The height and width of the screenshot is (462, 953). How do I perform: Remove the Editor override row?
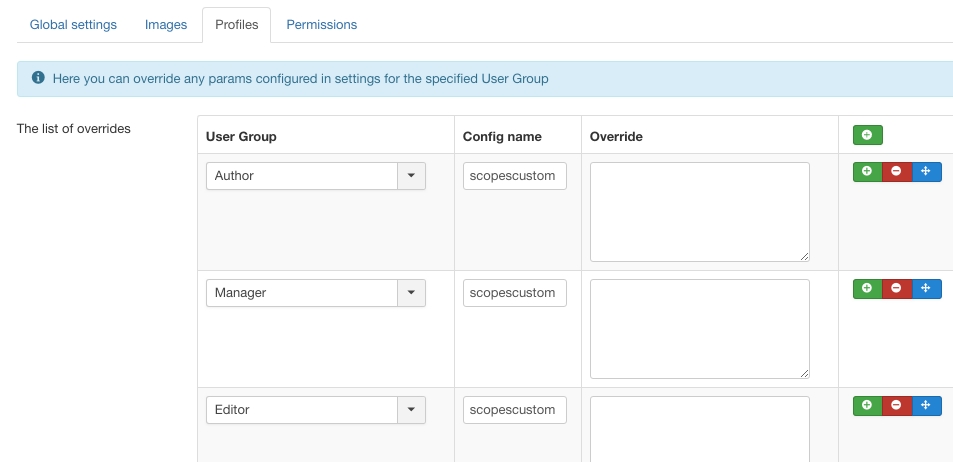pos(896,405)
